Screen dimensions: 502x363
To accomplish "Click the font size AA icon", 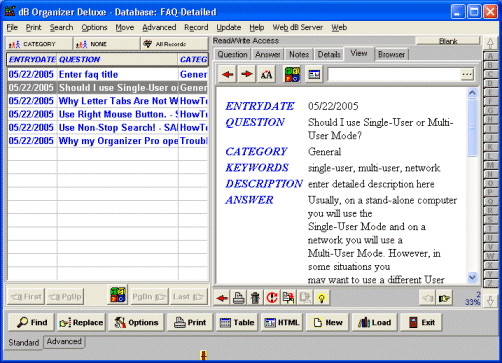I will click(266, 74).
